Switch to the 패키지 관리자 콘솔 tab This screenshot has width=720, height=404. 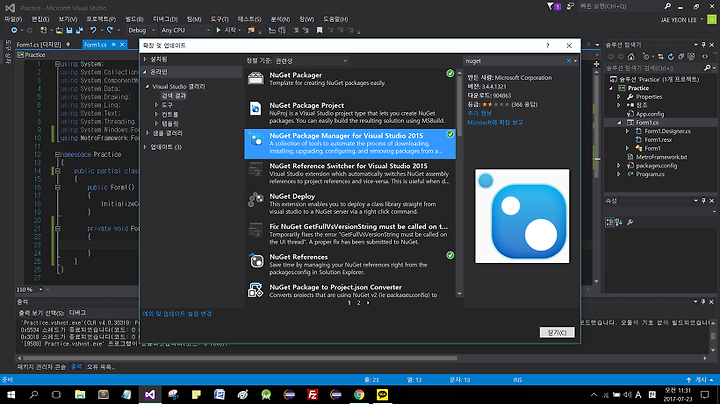[x=41, y=367]
